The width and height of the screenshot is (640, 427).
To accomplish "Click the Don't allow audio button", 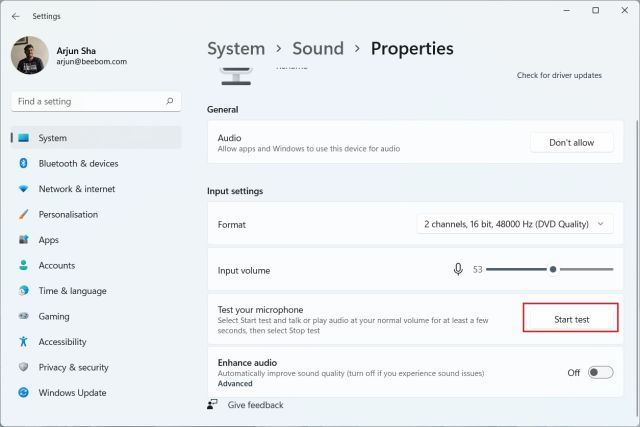I will coord(571,143).
